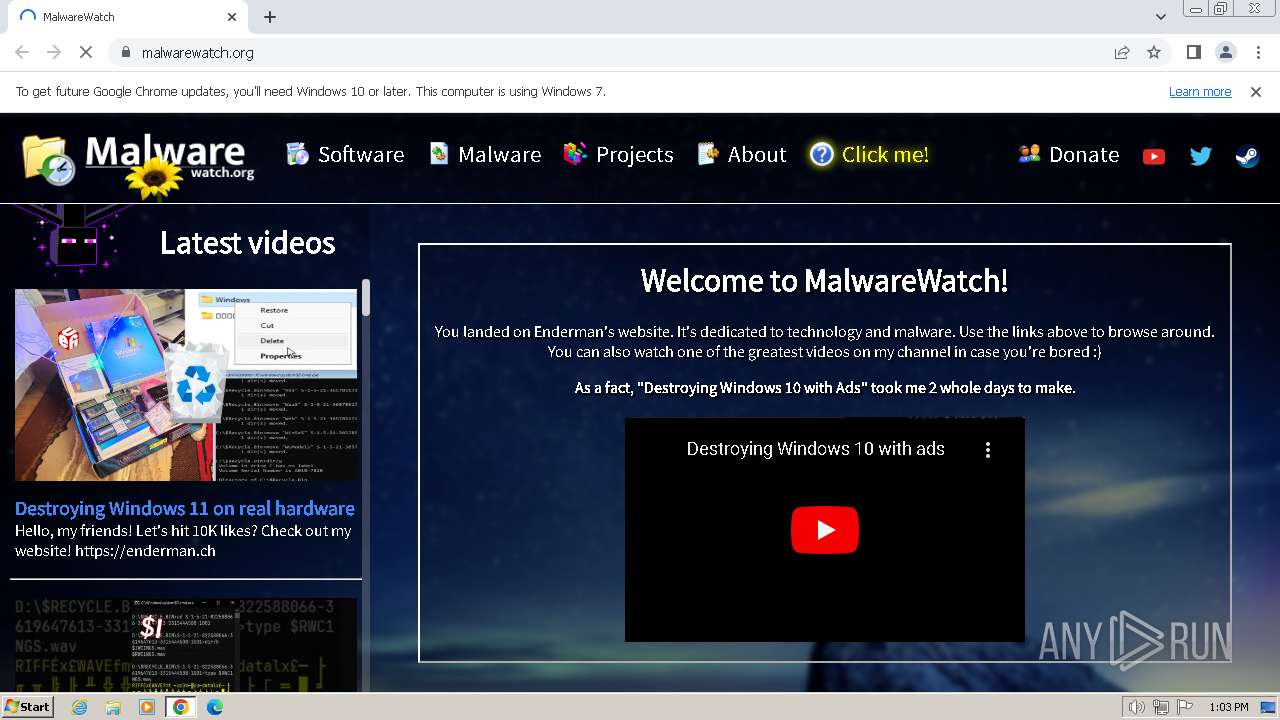
Task: Open the Software nav link
Action: (345, 154)
